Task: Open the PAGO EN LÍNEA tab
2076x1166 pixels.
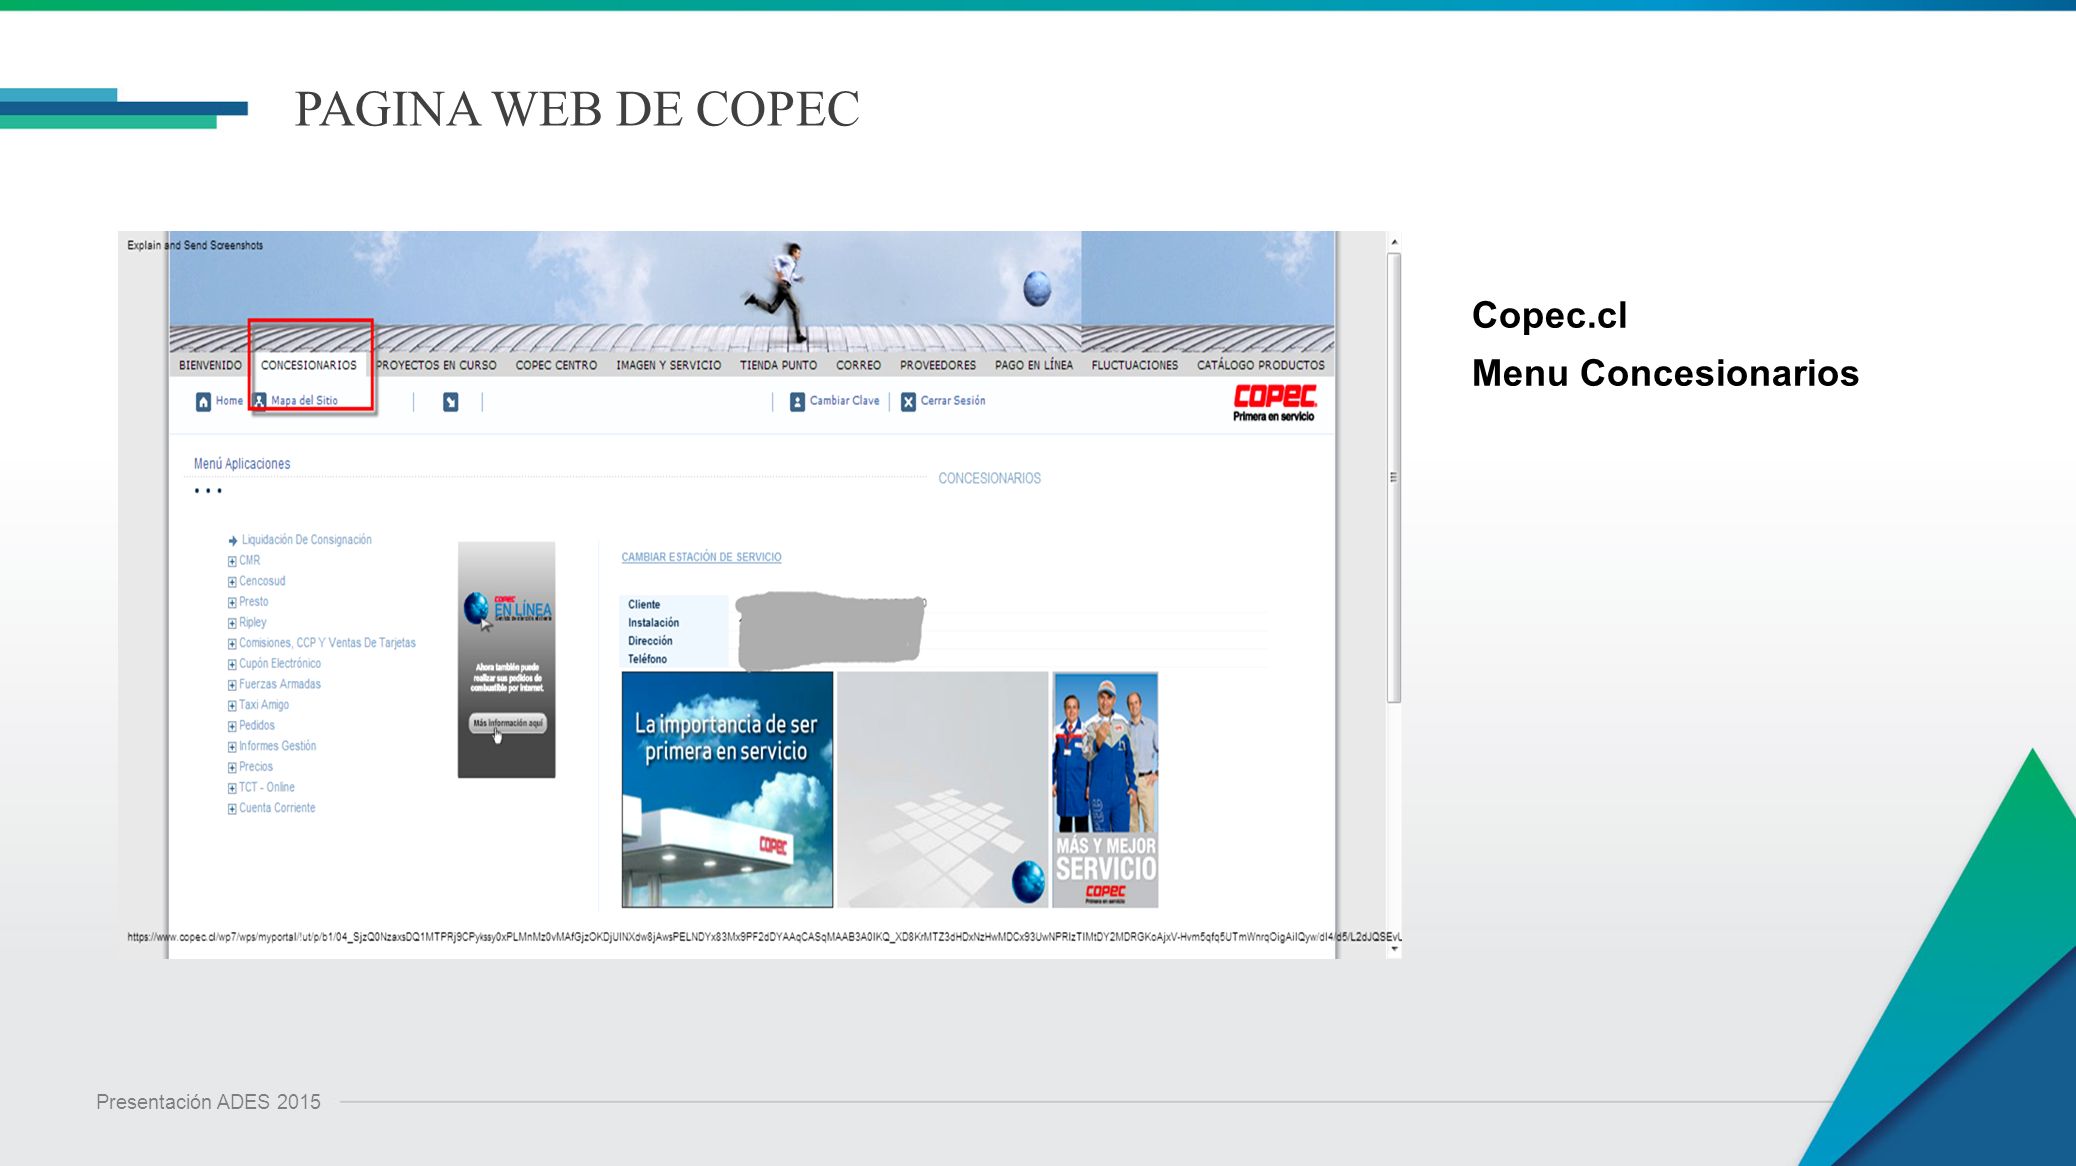Action: coord(1033,365)
